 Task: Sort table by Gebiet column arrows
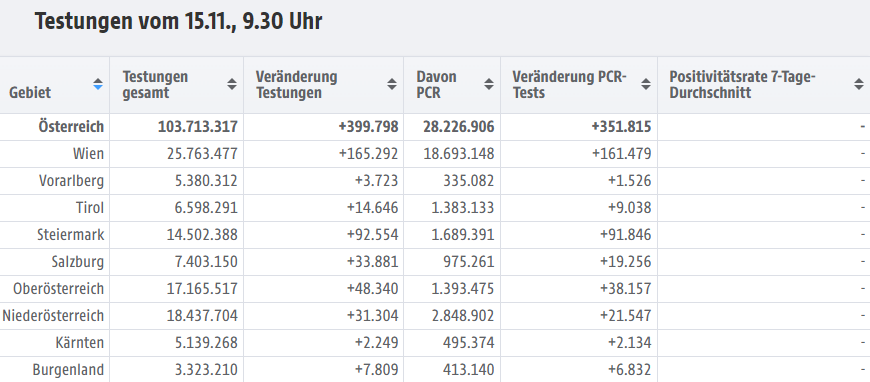(98, 84)
